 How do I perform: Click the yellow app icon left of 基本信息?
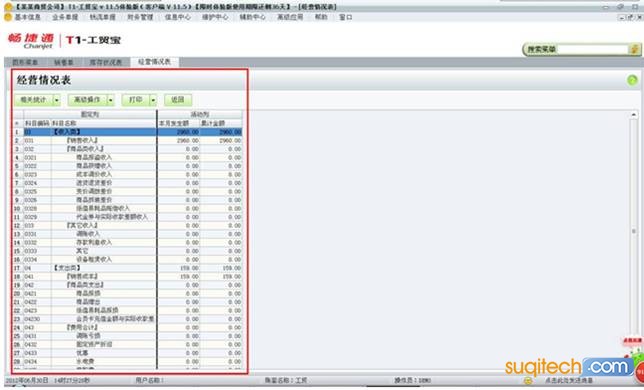pyautogui.click(x=8, y=17)
